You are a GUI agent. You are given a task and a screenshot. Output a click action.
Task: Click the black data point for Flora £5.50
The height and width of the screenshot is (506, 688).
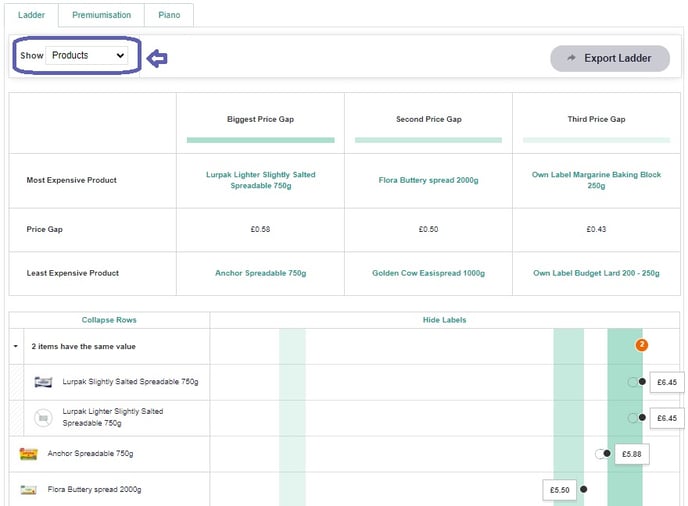583,489
